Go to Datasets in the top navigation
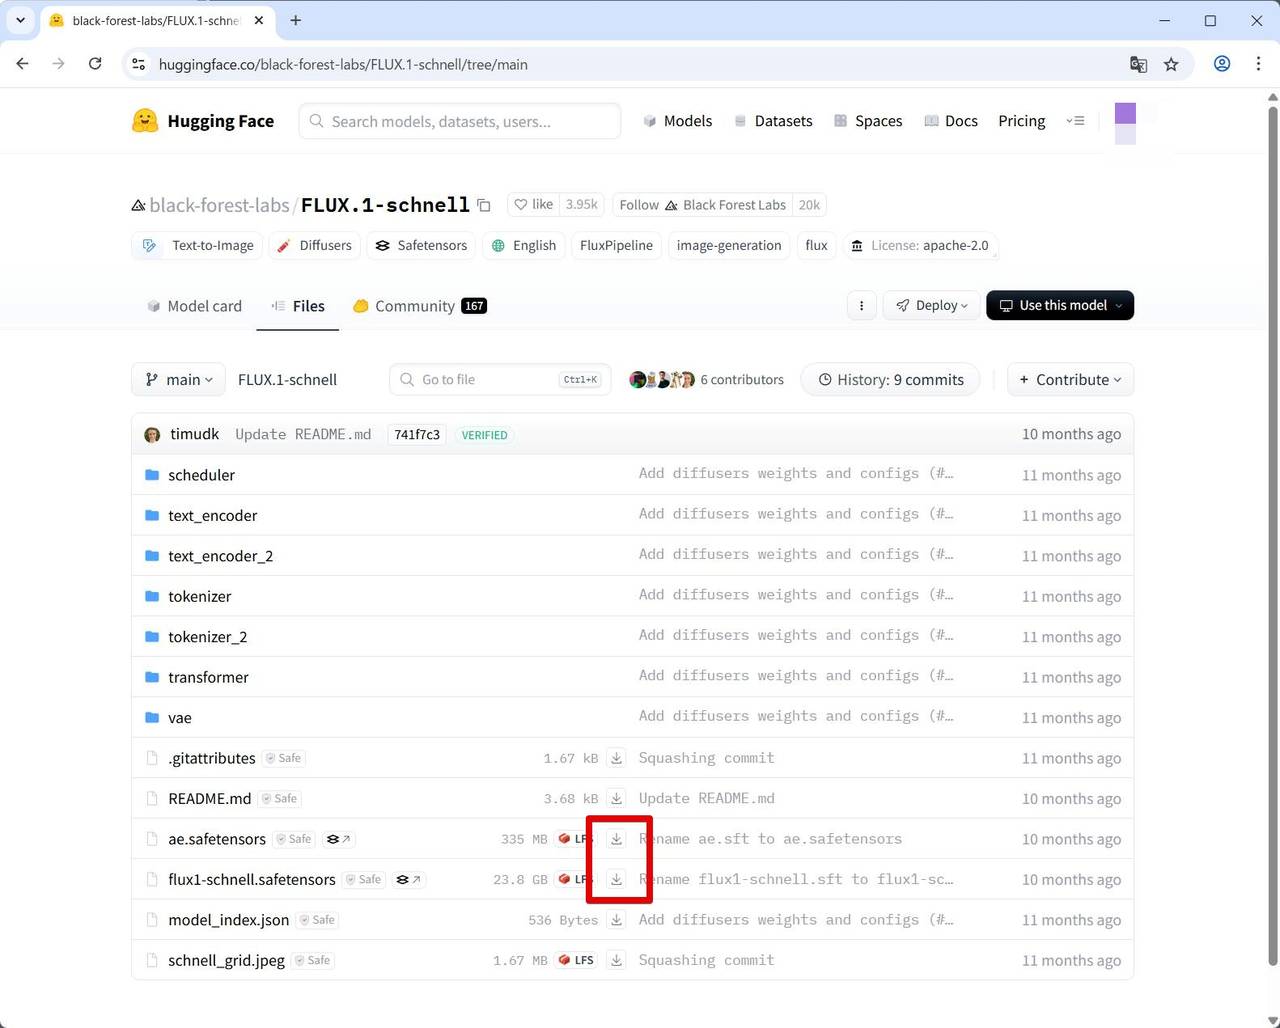This screenshot has height=1028, width=1280. pos(773,121)
